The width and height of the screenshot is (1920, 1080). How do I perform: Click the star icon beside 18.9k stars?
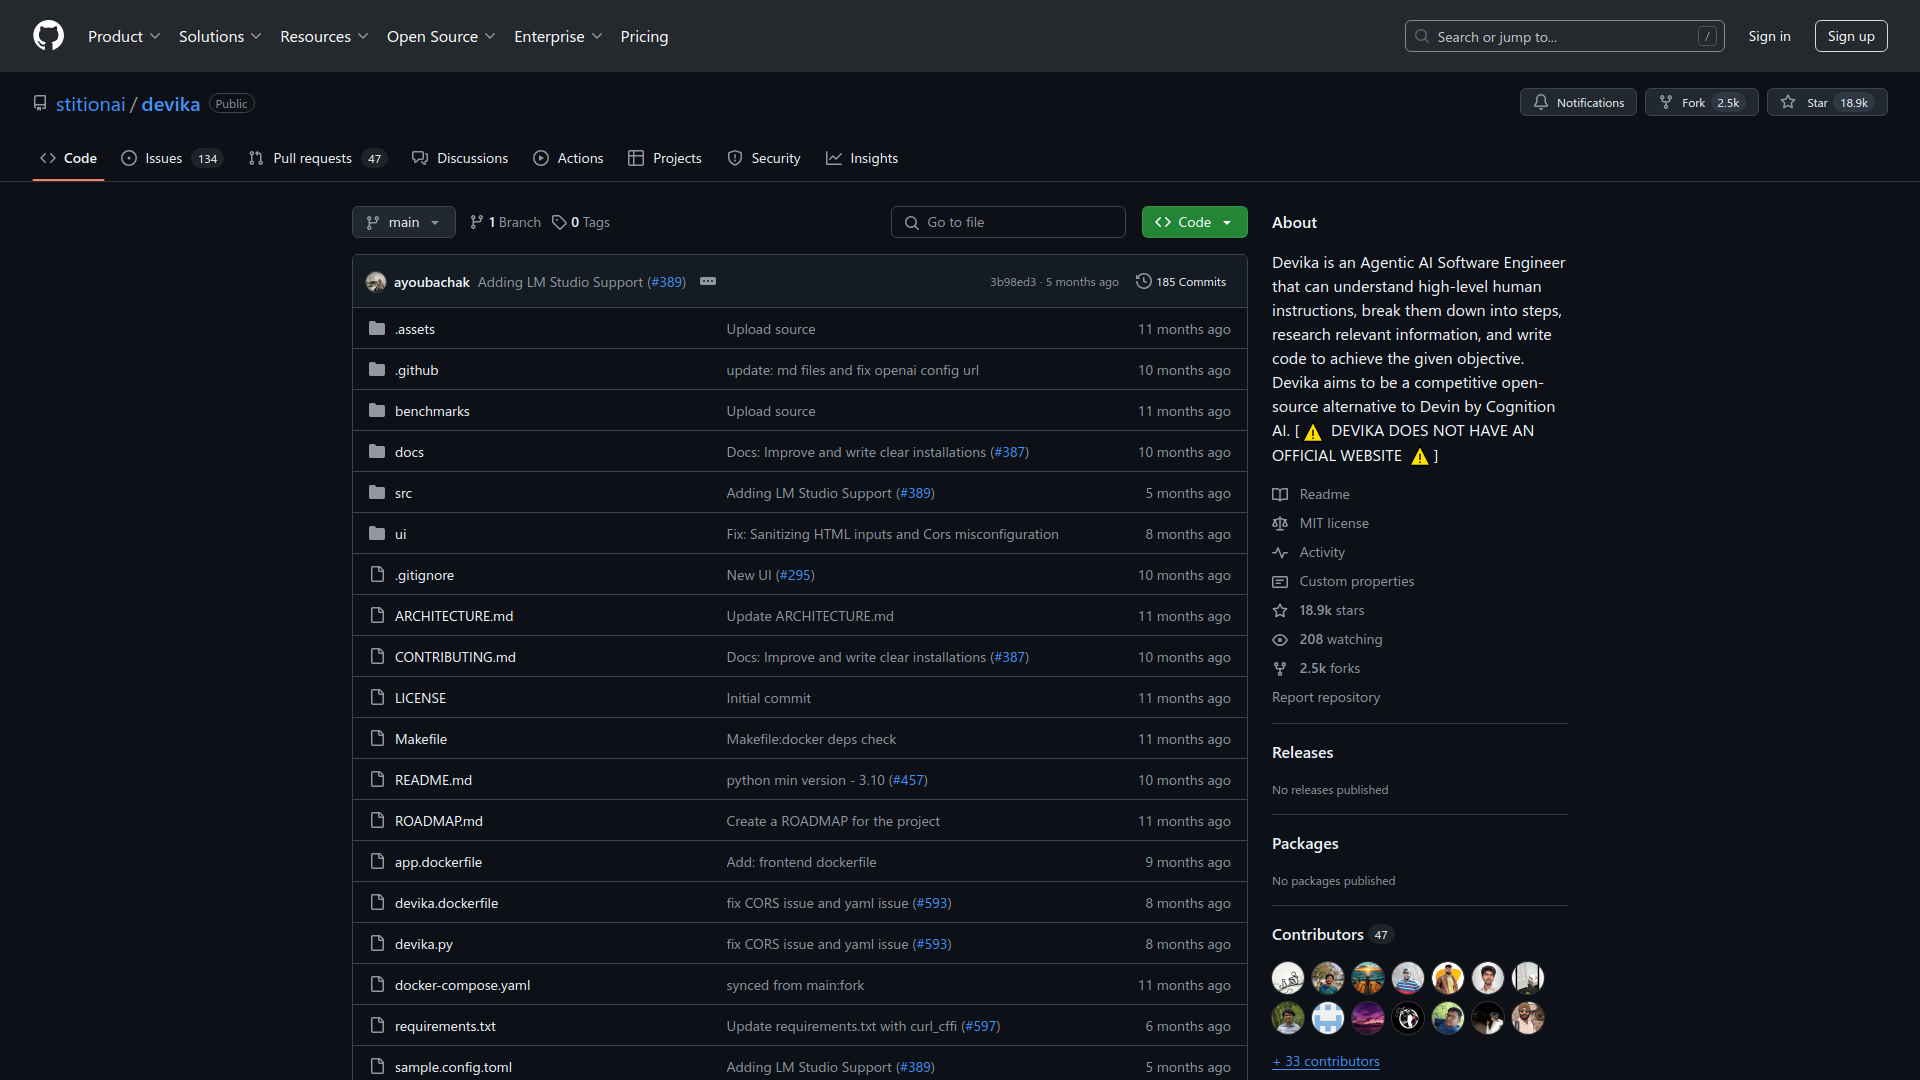pyautogui.click(x=1280, y=610)
